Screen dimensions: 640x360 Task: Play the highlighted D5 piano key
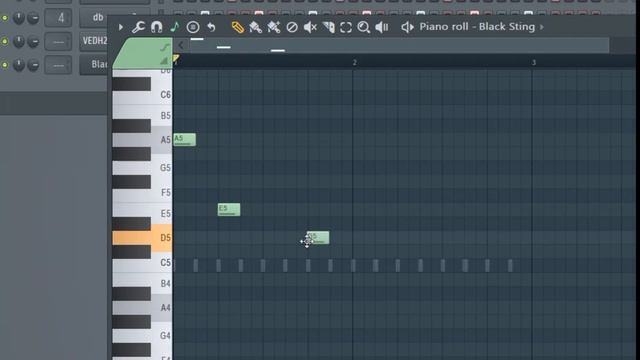142,238
